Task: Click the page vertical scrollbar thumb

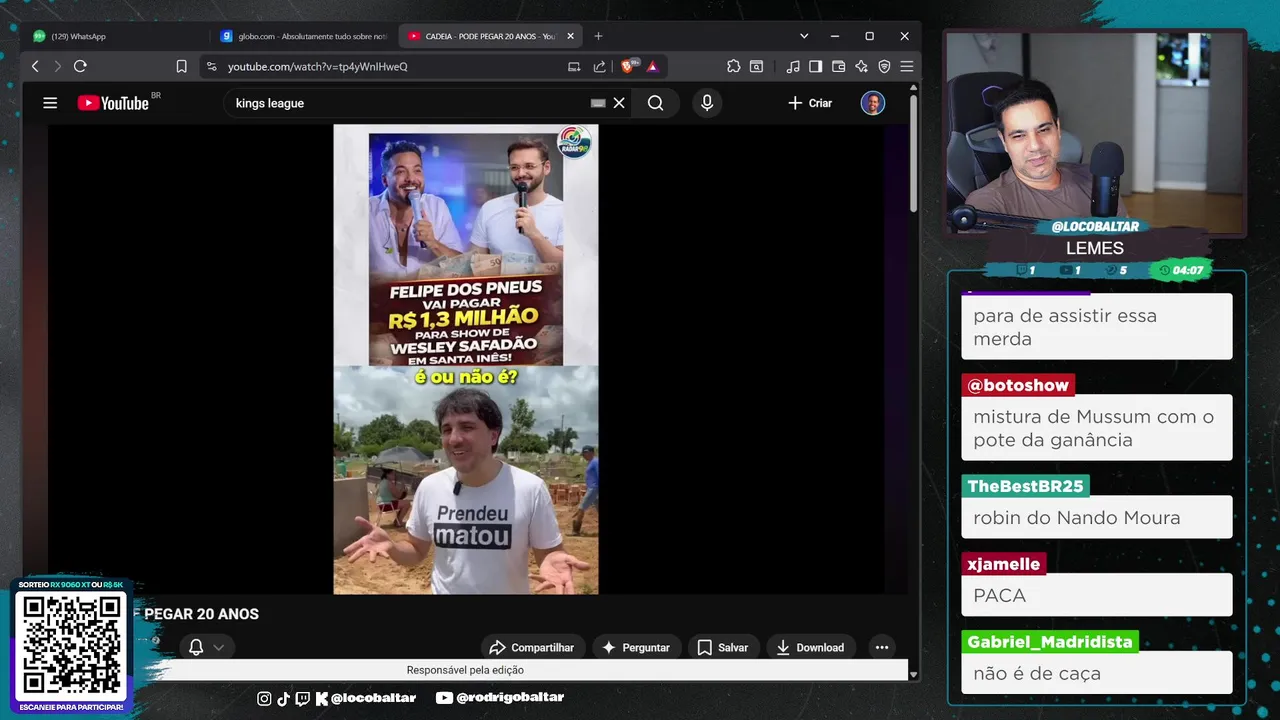Action: [x=913, y=153]
